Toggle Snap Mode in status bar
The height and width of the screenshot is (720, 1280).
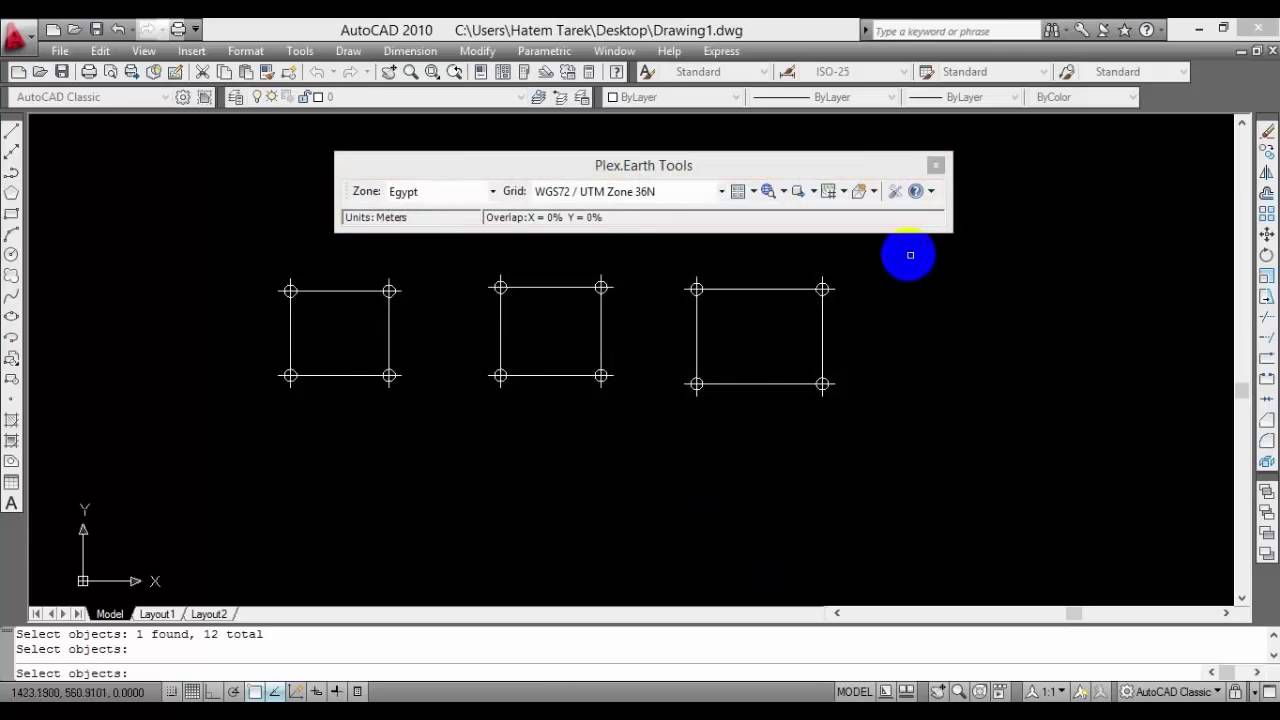173,692
